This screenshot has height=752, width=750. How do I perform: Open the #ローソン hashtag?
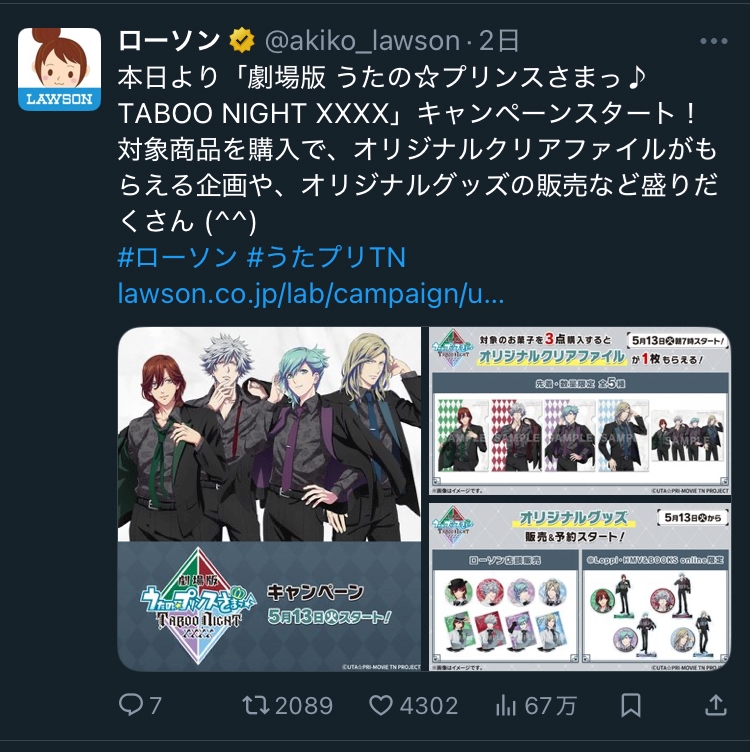[177, 257]
